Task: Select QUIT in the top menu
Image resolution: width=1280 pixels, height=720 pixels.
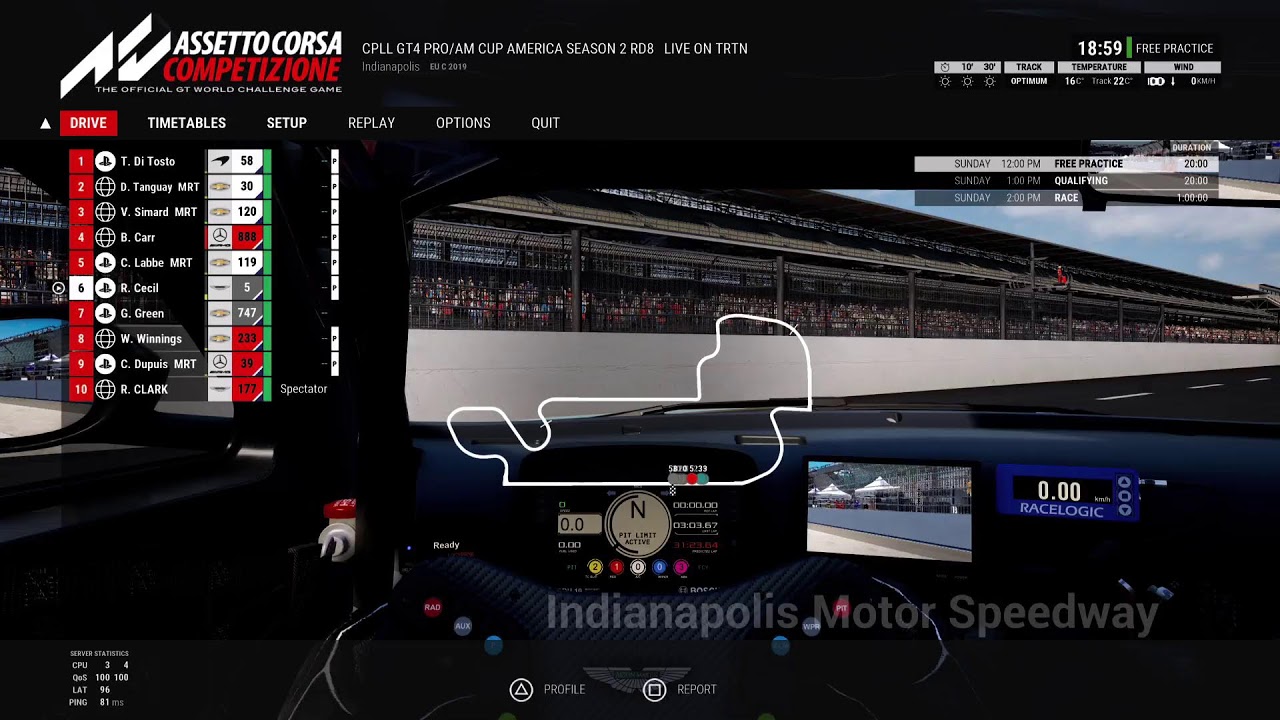Action: [545, 123]
